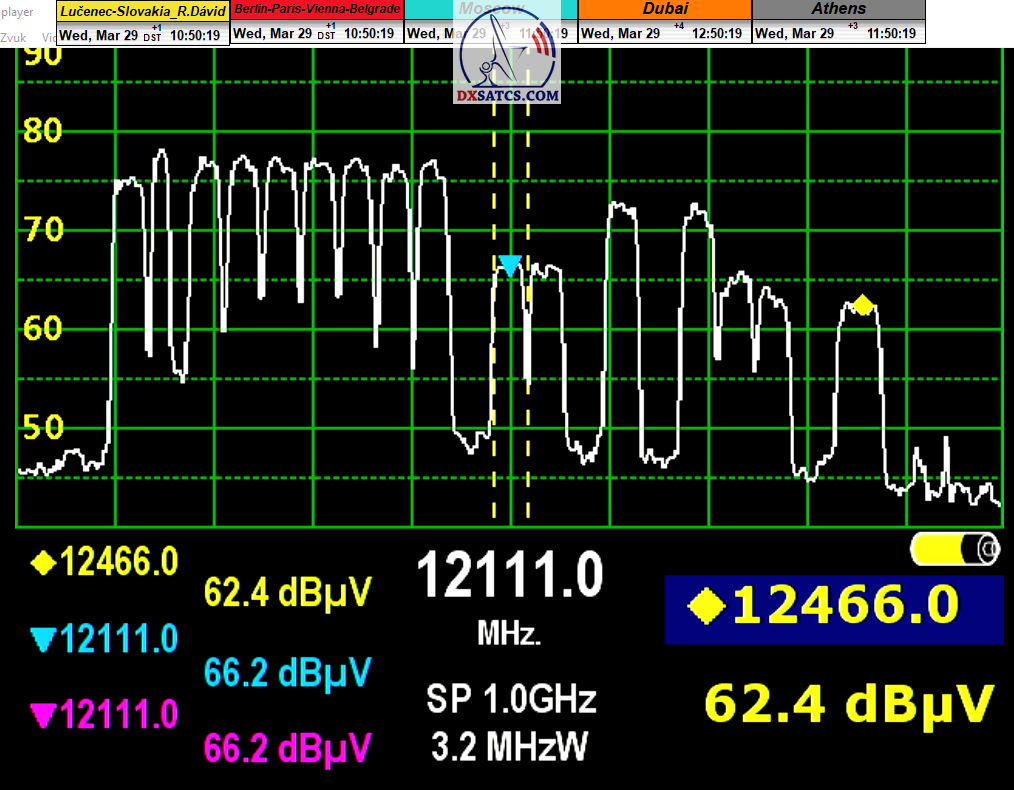Click yellow diamond icon beside 12466.0 legend

coord(43,563)
